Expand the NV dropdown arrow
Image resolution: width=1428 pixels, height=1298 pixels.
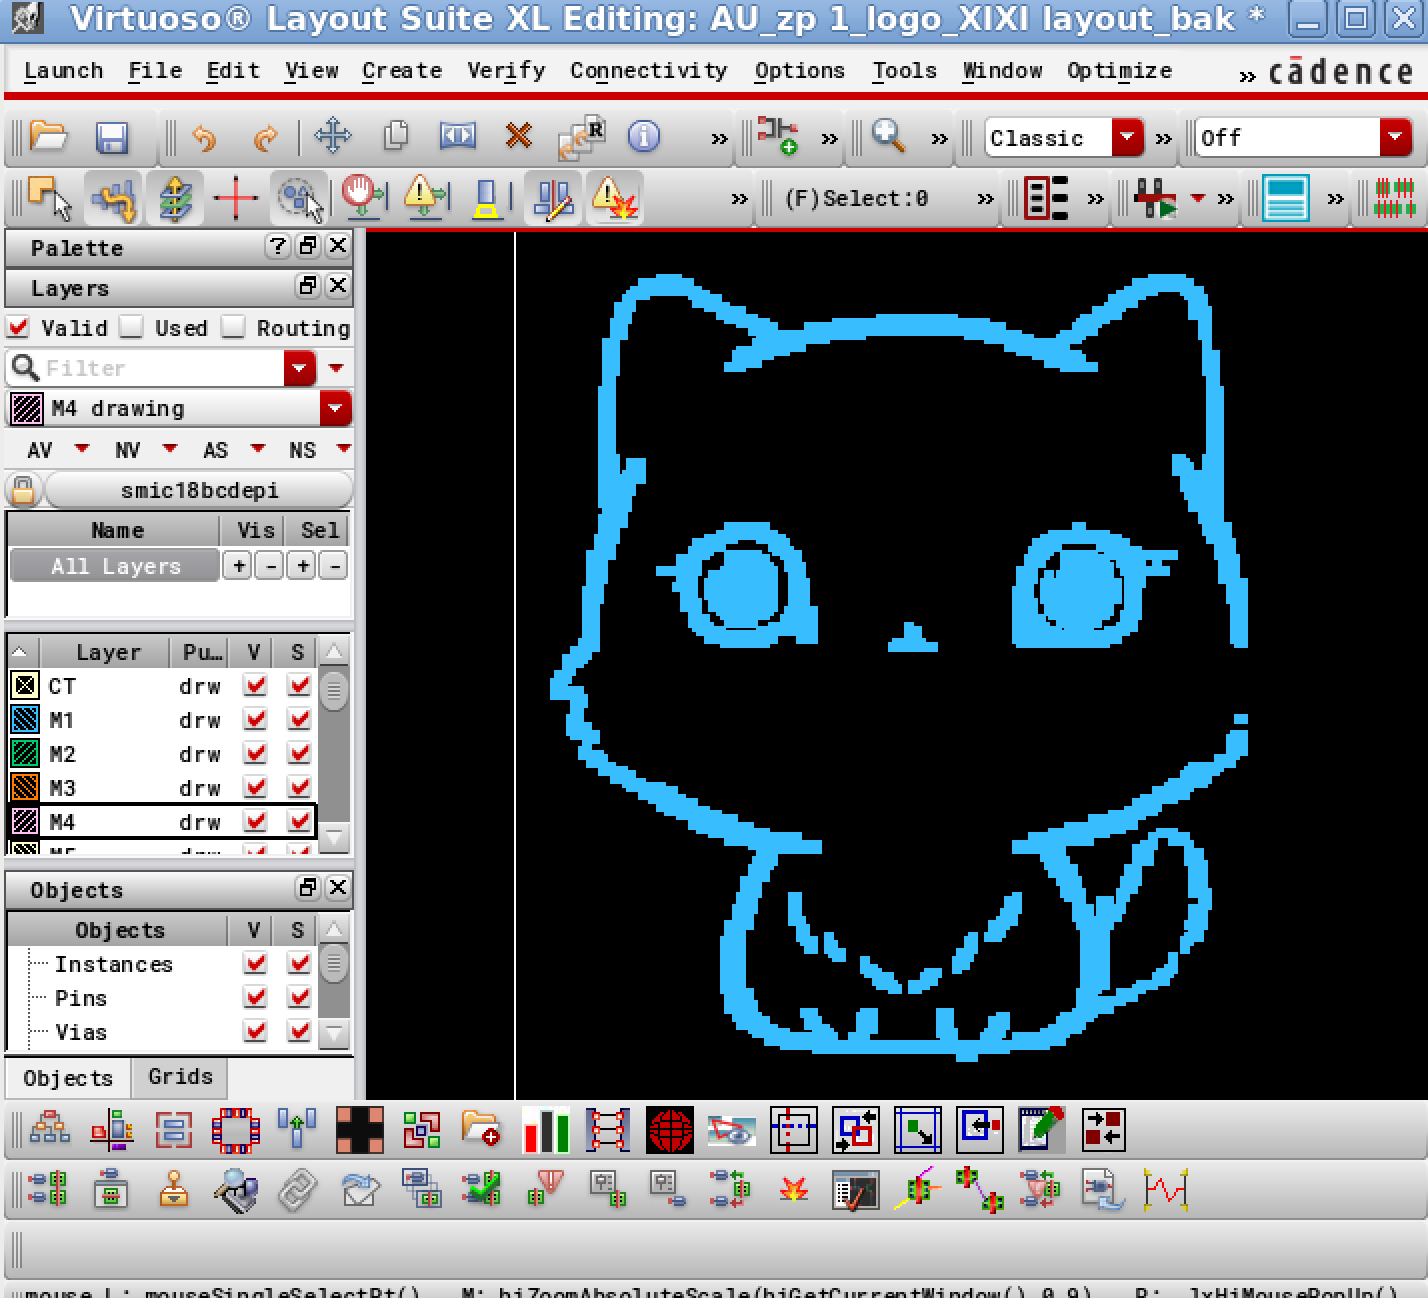click(x=170, y=449)
